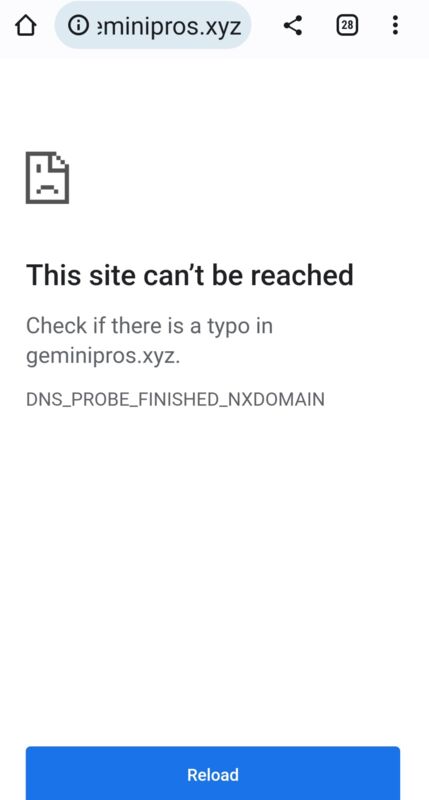Share this page using the share icon
The height and width of the screenshot is (800, 429).
(293, 25)
